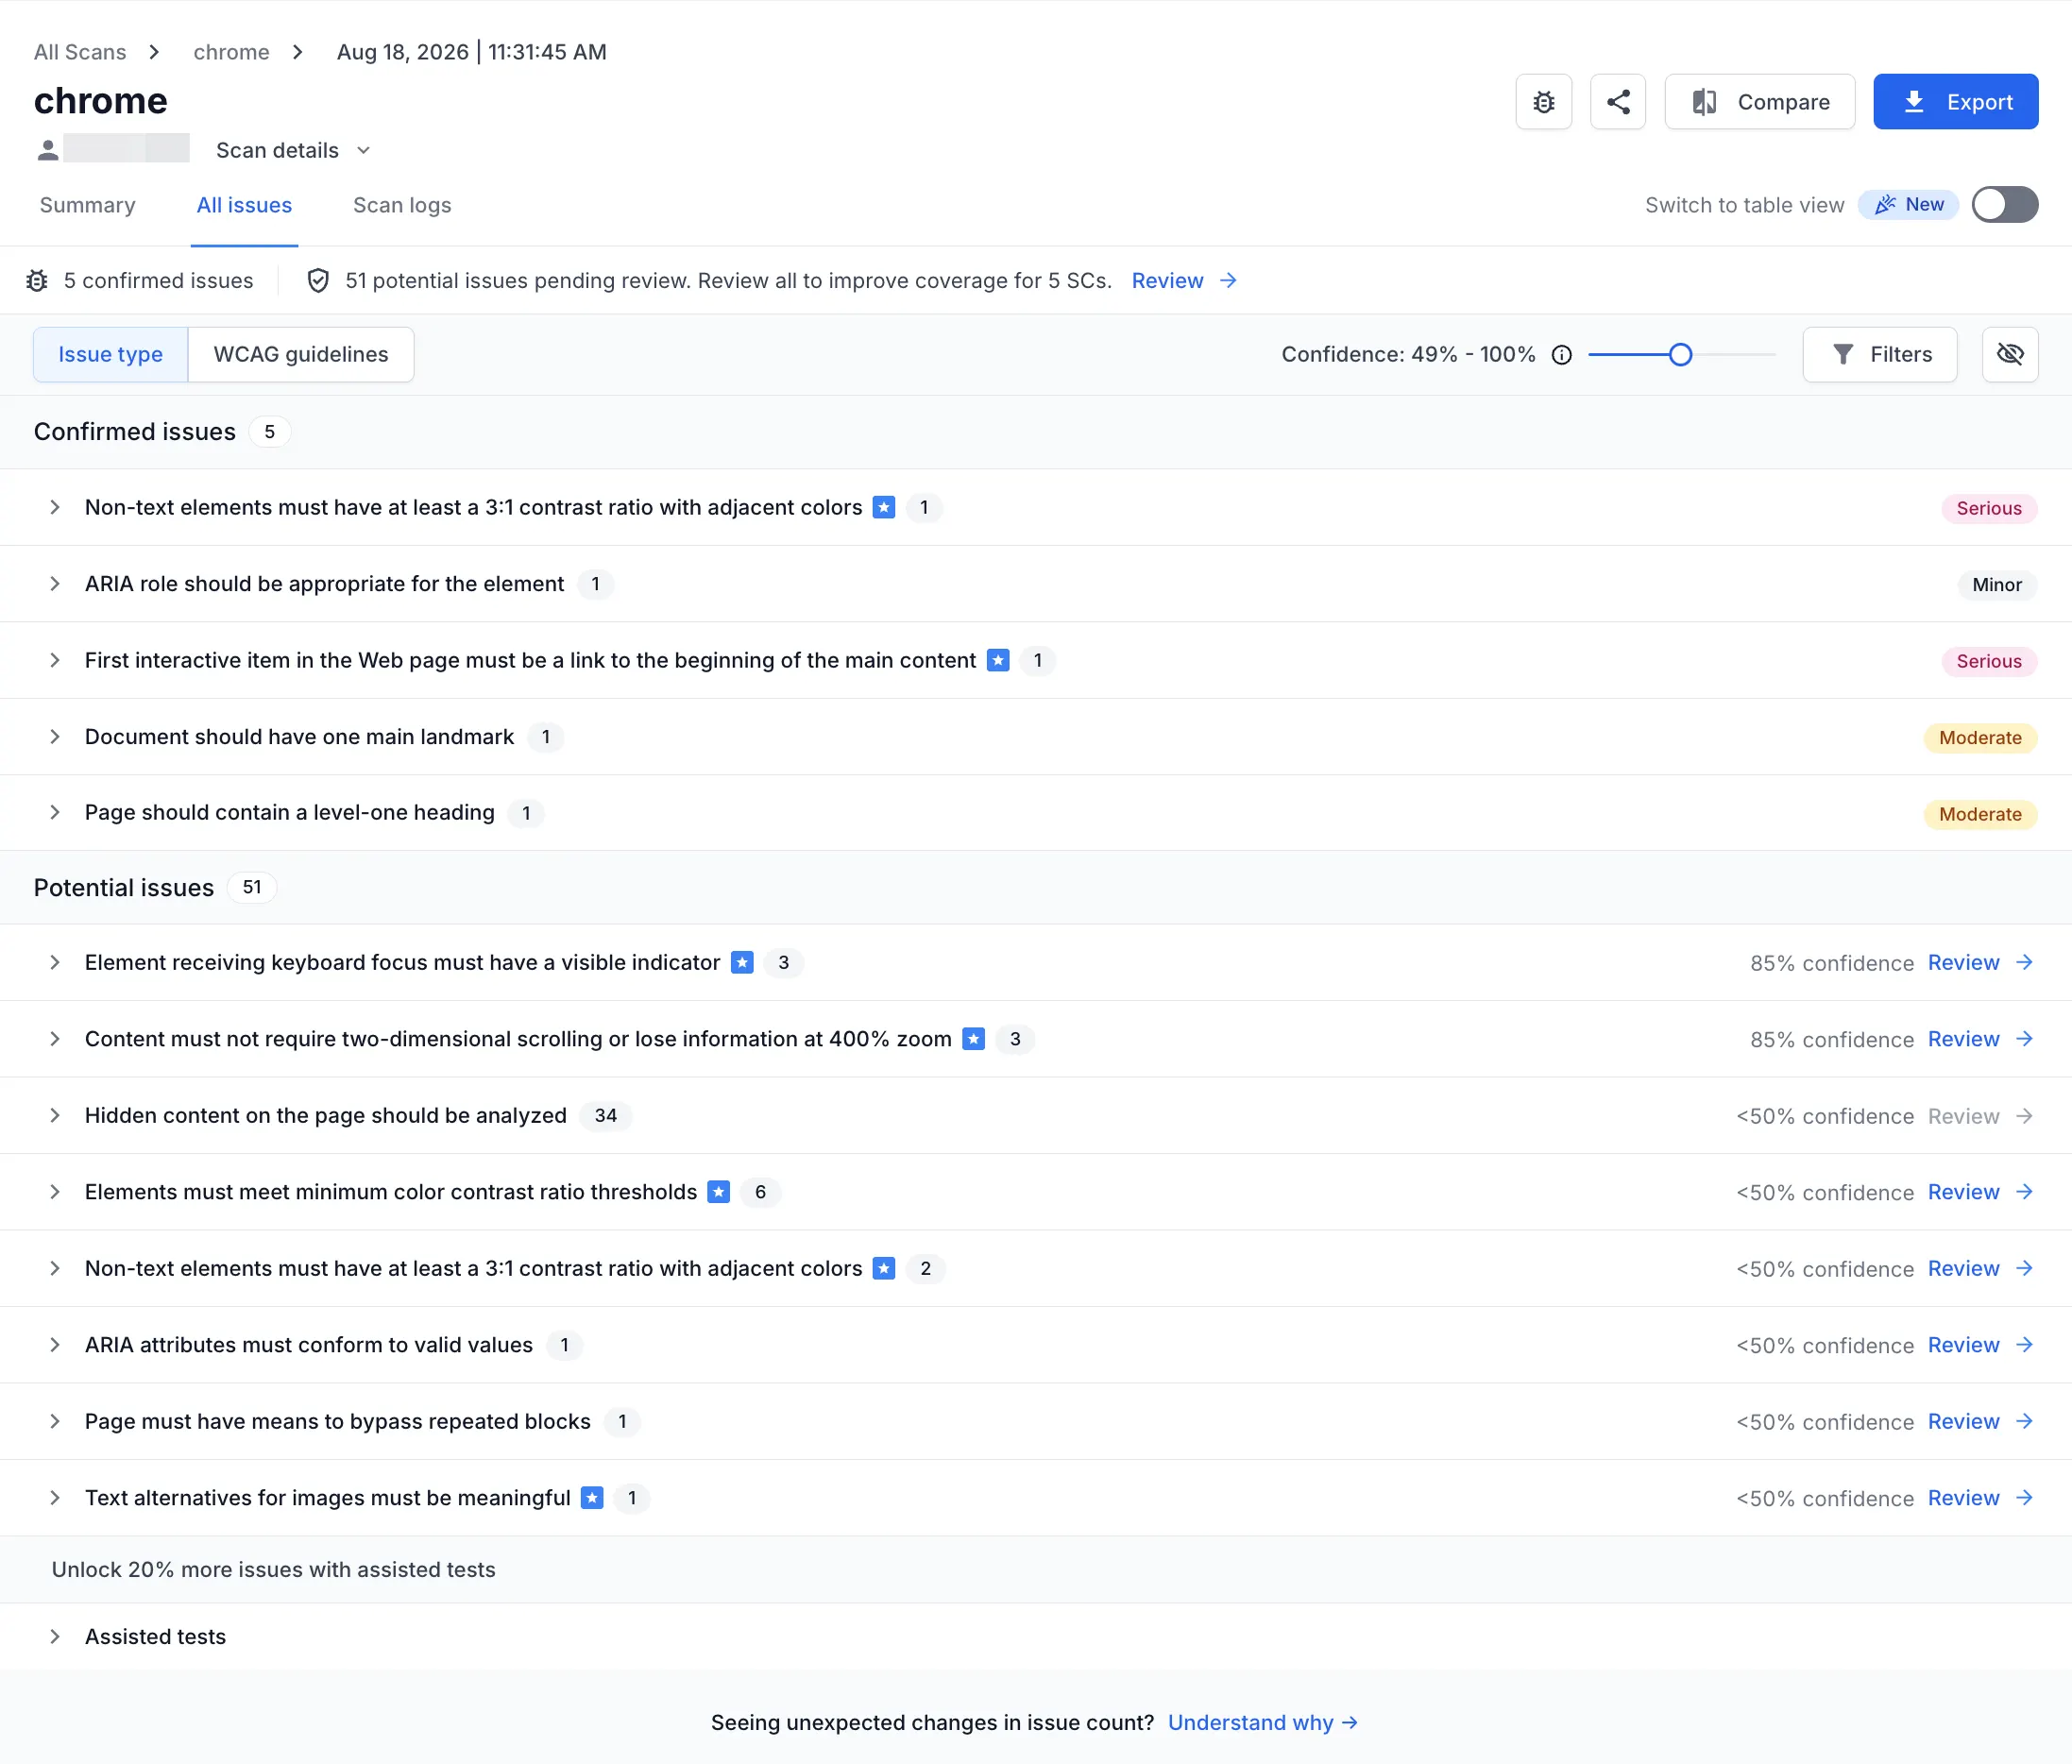Expand Document should have one main landmark
The width and height of the screenshot is (2072, 1764).
(x=55, y=737)
